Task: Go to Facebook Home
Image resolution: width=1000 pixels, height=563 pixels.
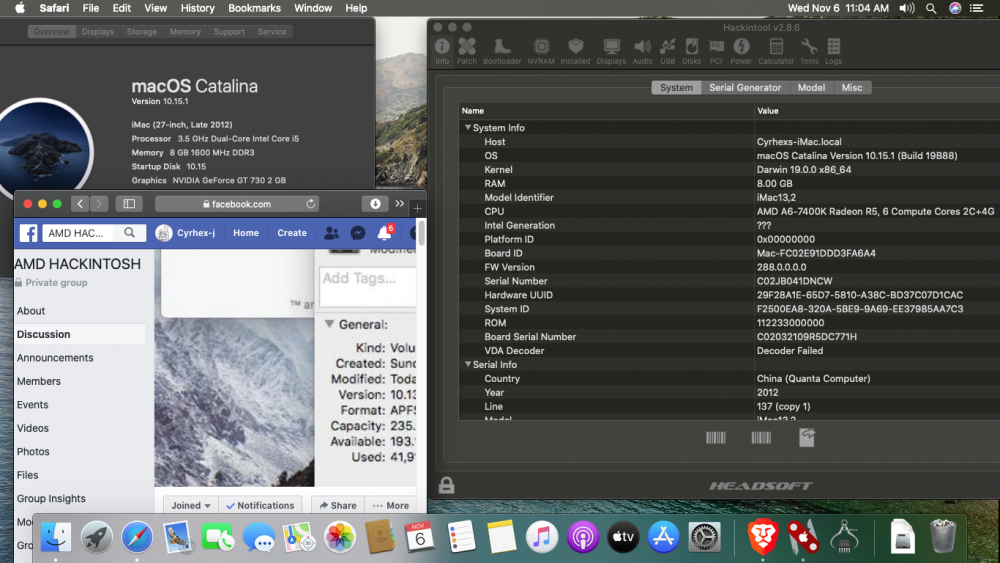Action: click(246, 233)
